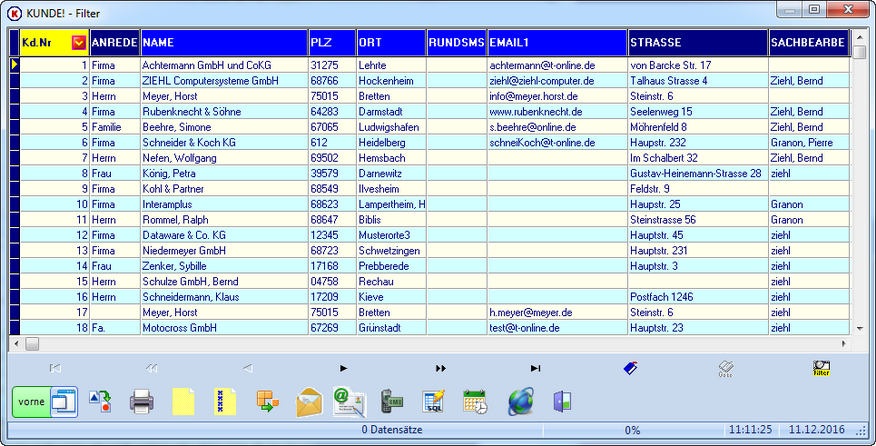Select the Beehre, Simone row name
The image size is (876, 446).
point(224,127)
